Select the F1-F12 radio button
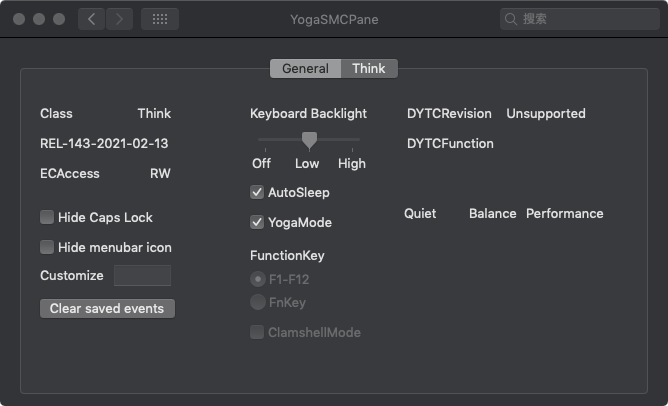The width and height of the screenshot is (668, 406). pos(258,279)
